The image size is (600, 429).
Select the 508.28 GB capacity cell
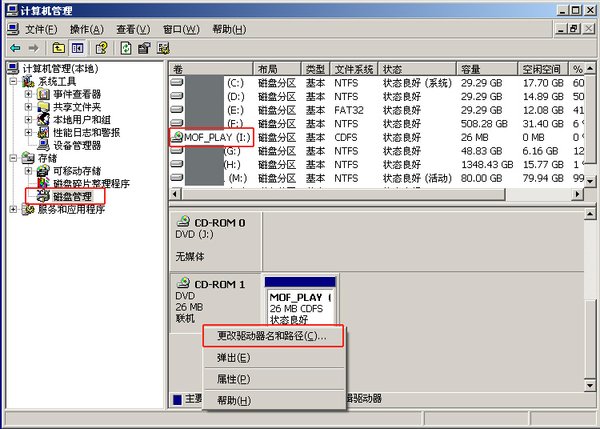pos(484,124)
